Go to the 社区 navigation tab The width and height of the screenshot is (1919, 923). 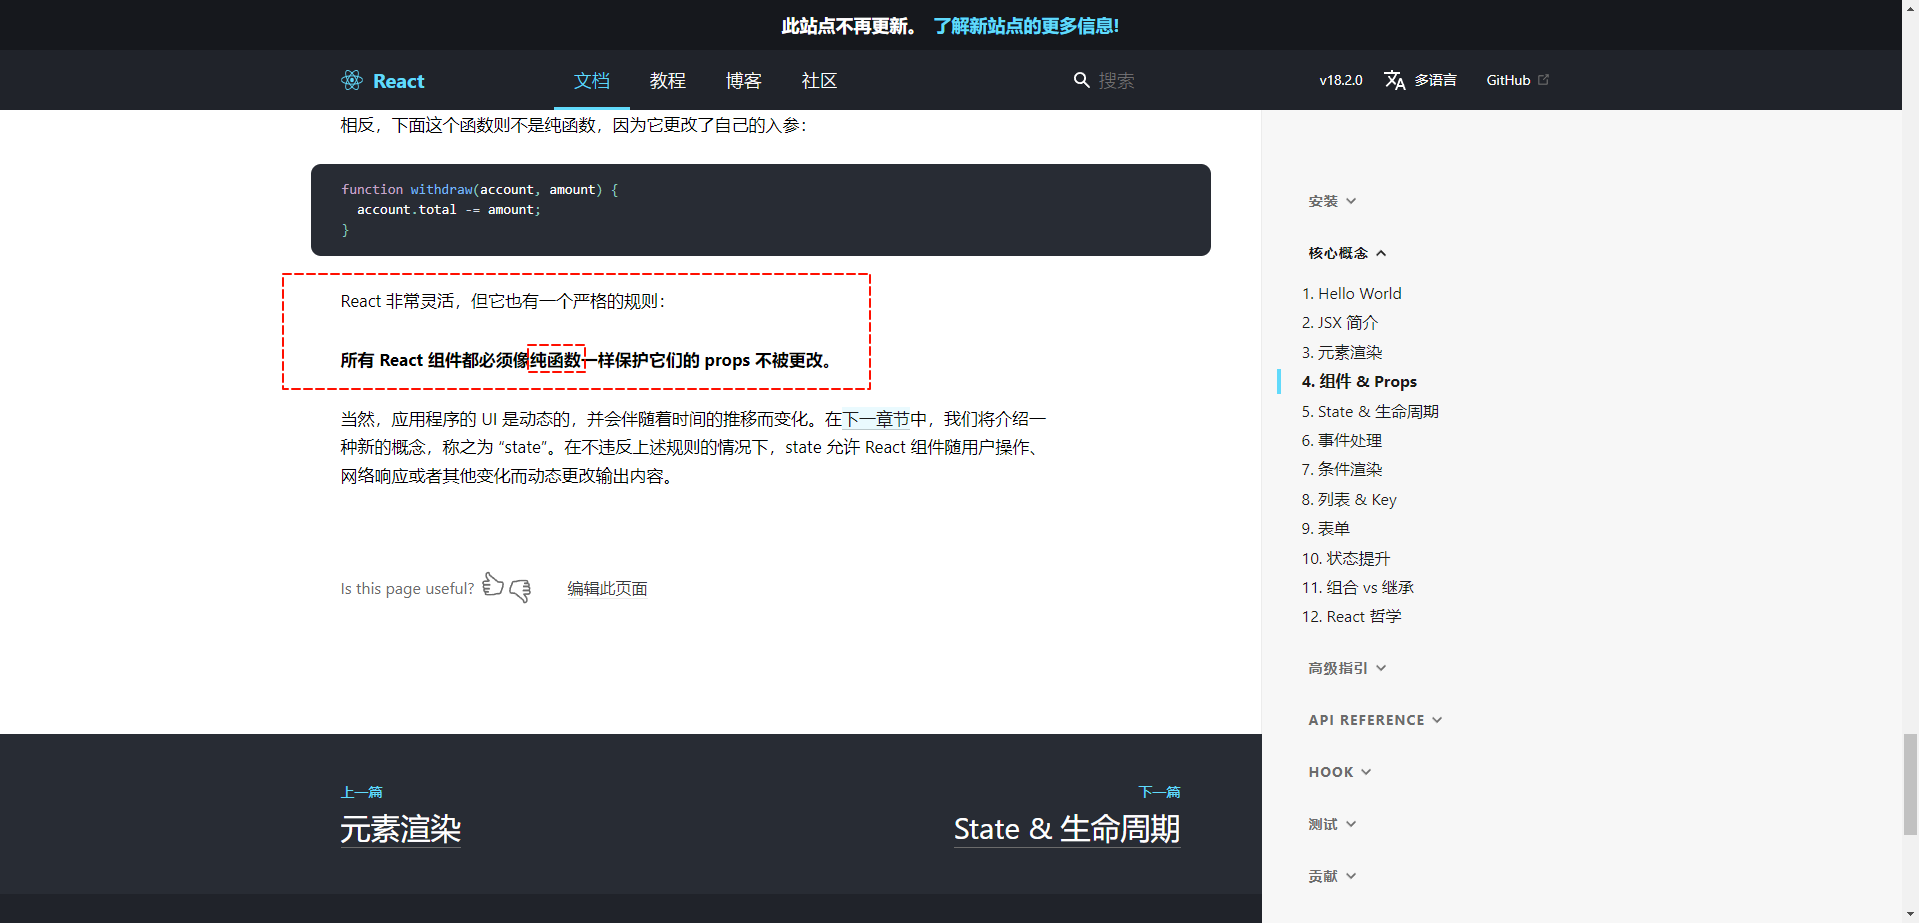(x=819, y=80)
